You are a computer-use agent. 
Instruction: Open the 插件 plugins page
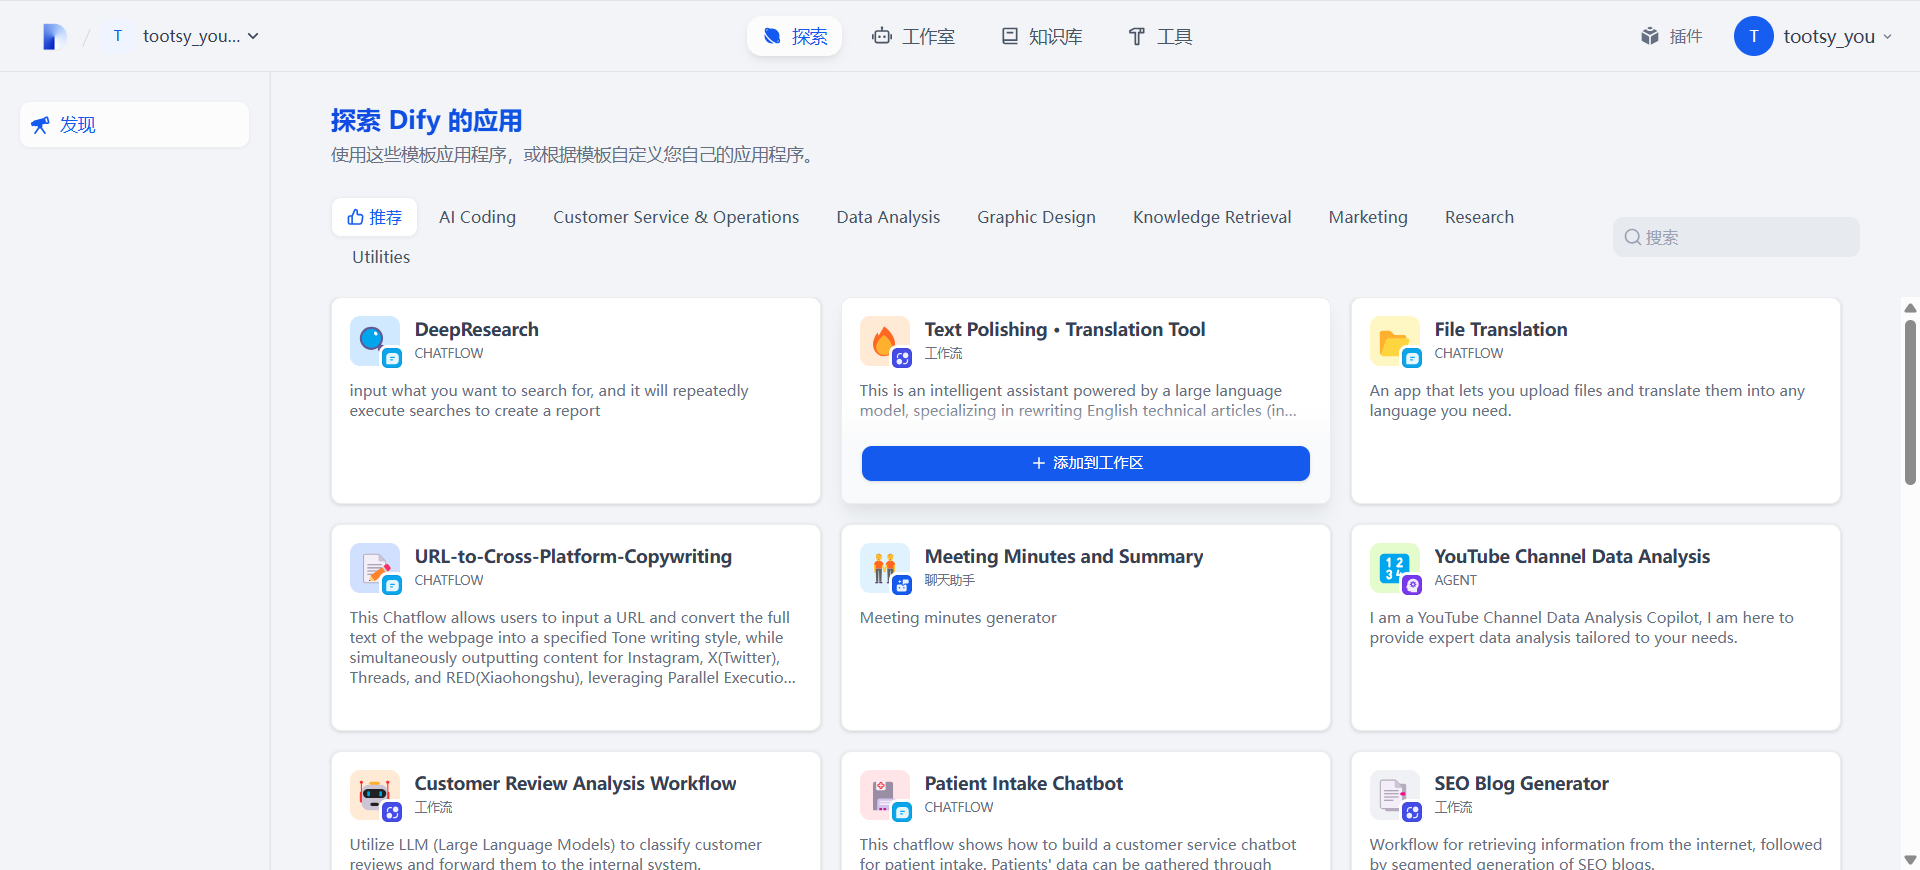pos(1671,36)
